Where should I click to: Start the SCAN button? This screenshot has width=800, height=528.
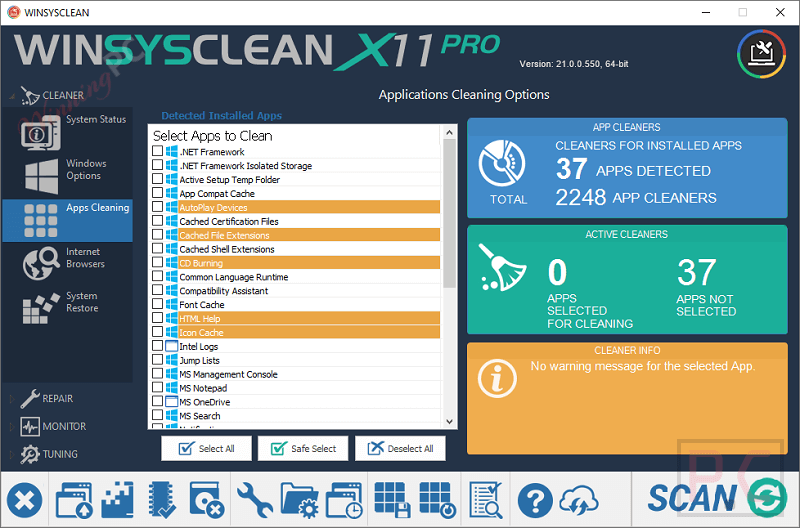(716, 498)
